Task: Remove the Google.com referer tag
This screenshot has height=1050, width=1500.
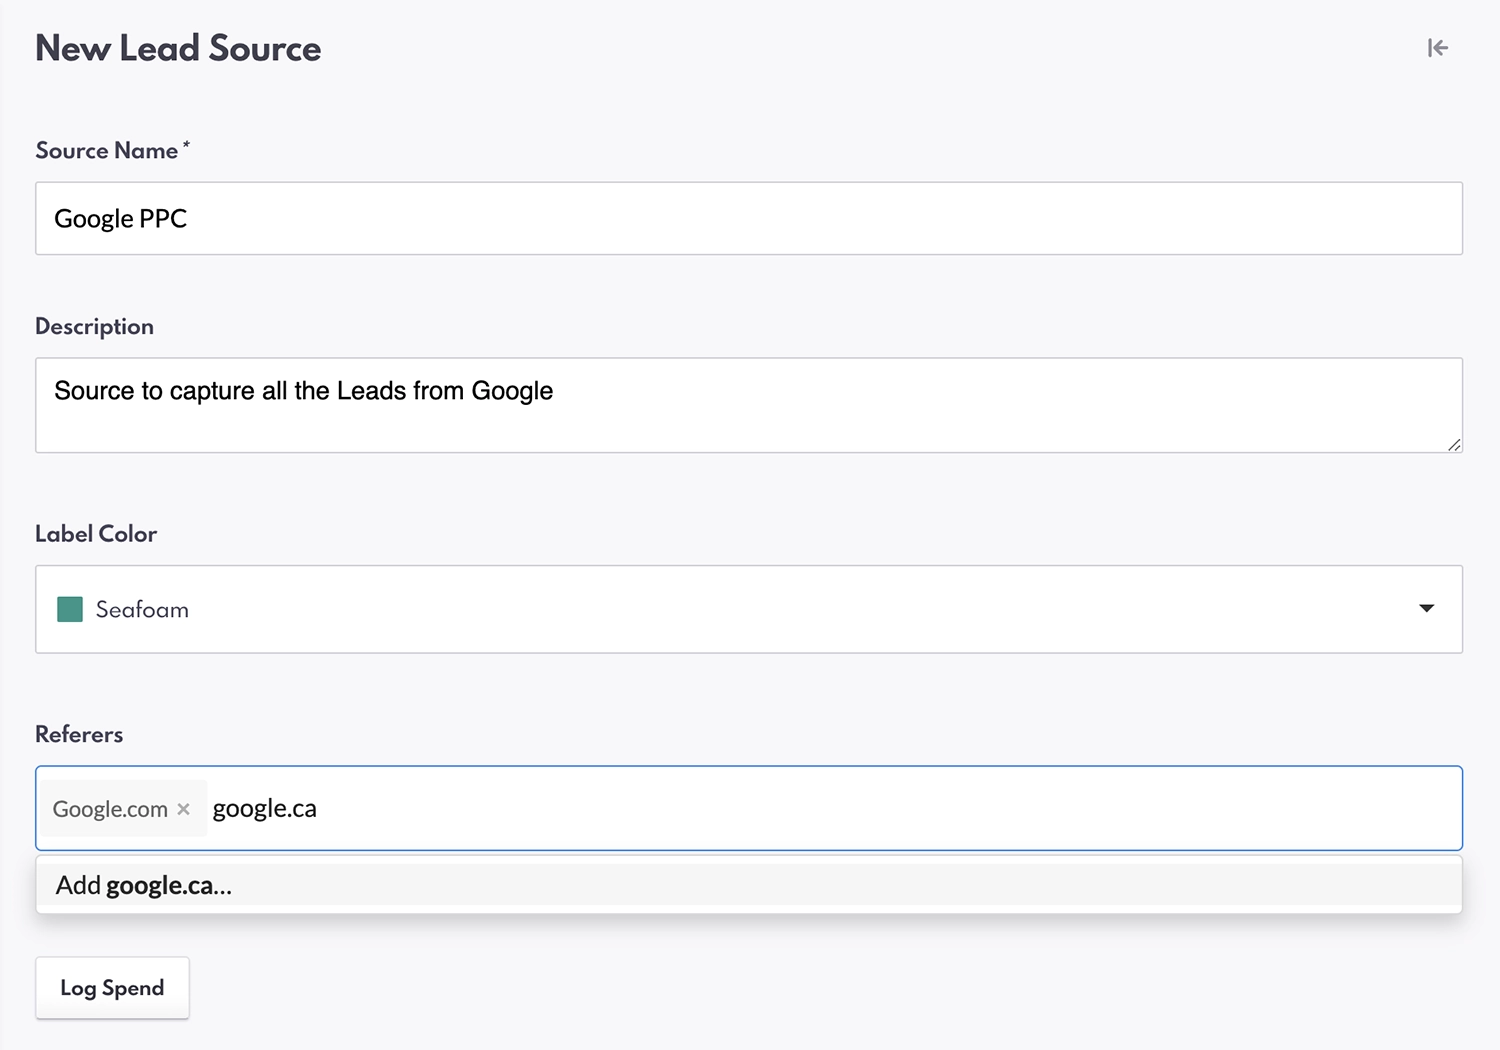Action: pos(183,809)
